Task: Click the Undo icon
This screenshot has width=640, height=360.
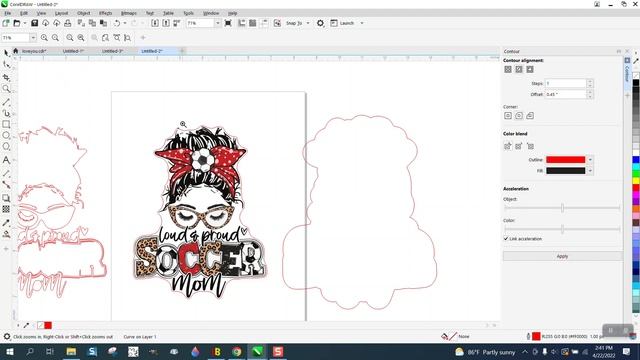Action: [117, 23]
